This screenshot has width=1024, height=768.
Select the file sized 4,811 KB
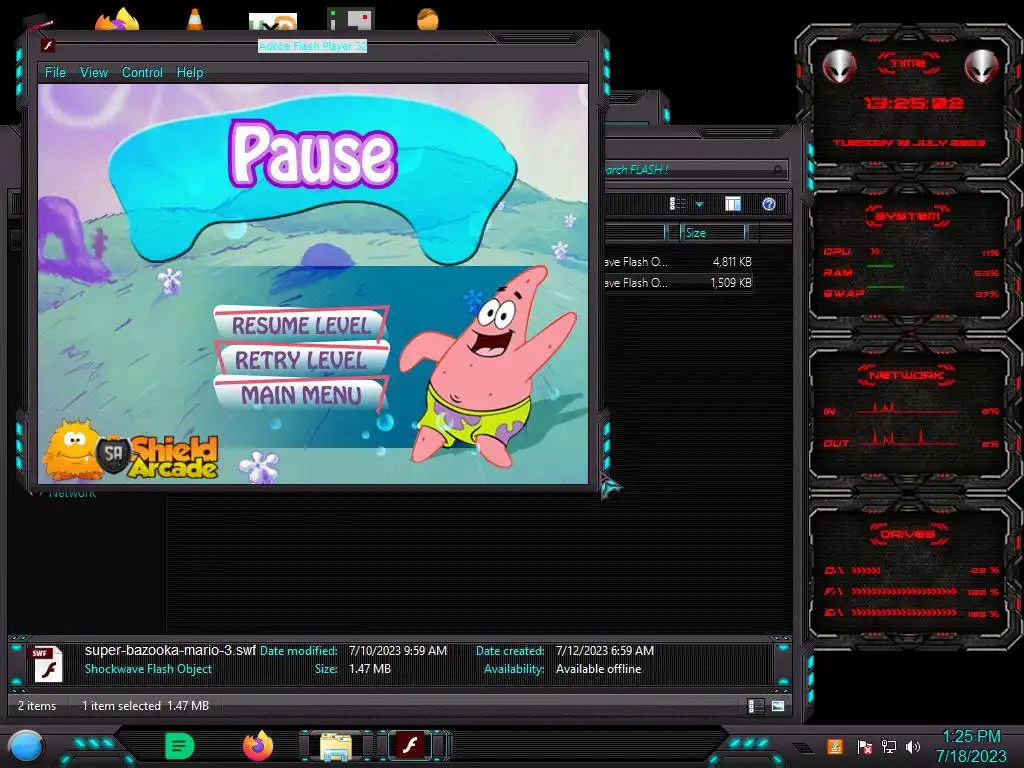[678, 262]
